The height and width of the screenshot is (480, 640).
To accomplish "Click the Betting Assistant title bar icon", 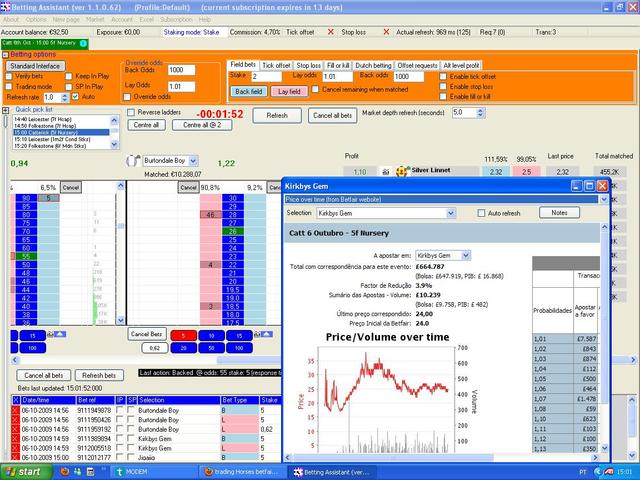I will [5, 7].
